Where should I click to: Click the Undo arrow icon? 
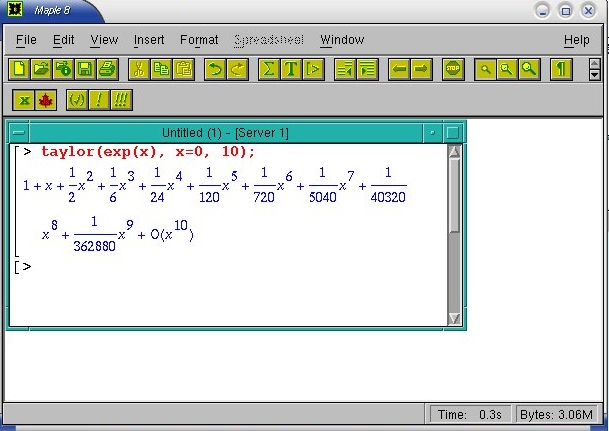coord(214,69)
